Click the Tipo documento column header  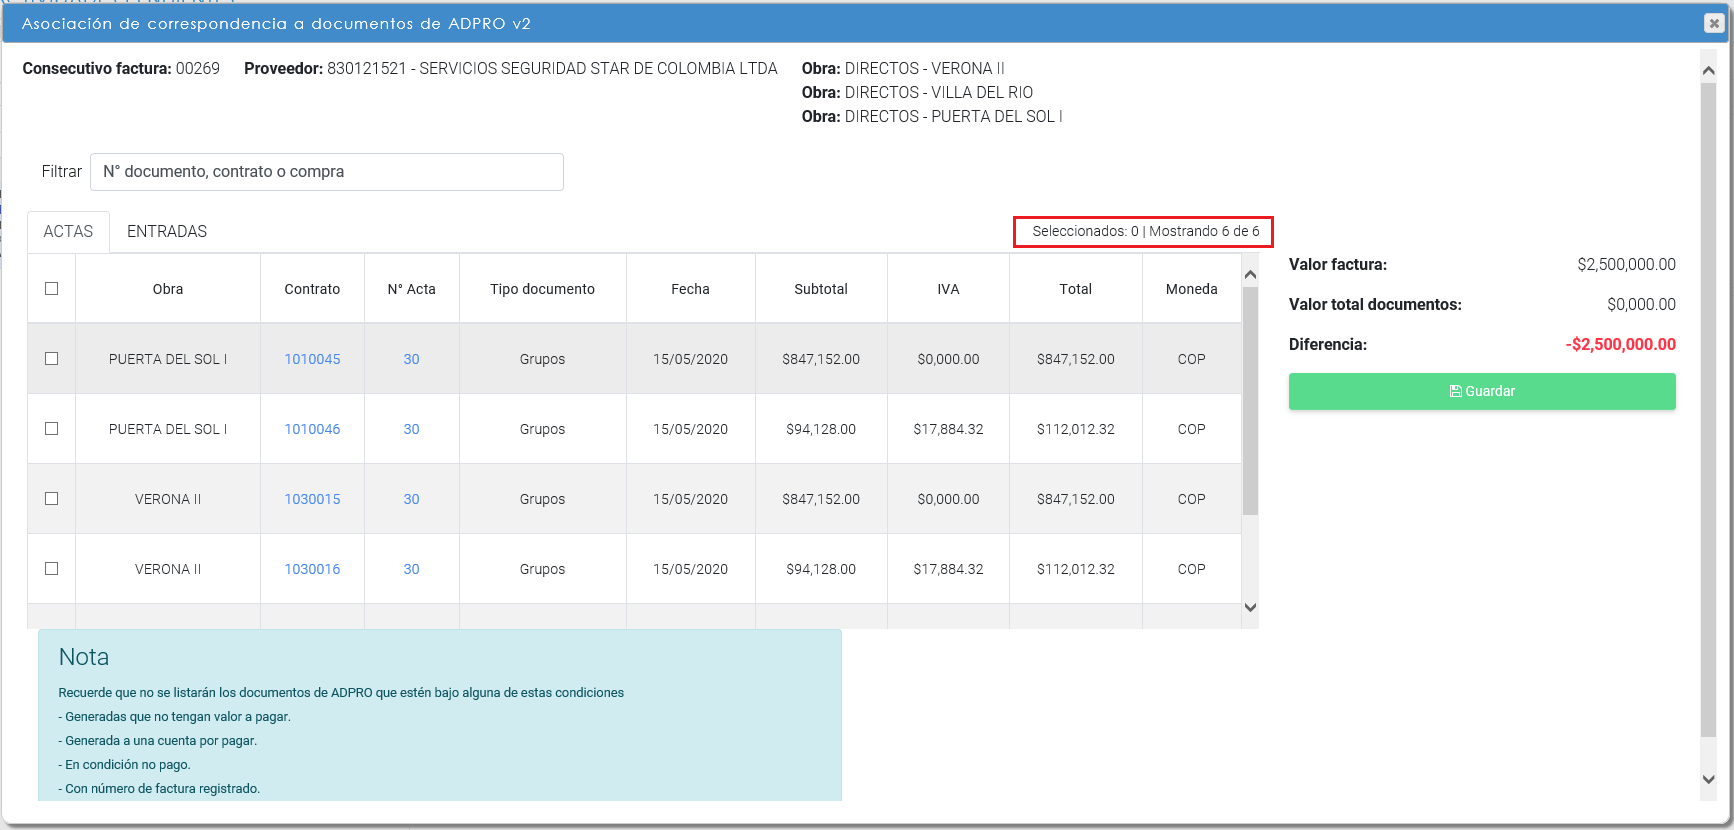pos(542,289)
